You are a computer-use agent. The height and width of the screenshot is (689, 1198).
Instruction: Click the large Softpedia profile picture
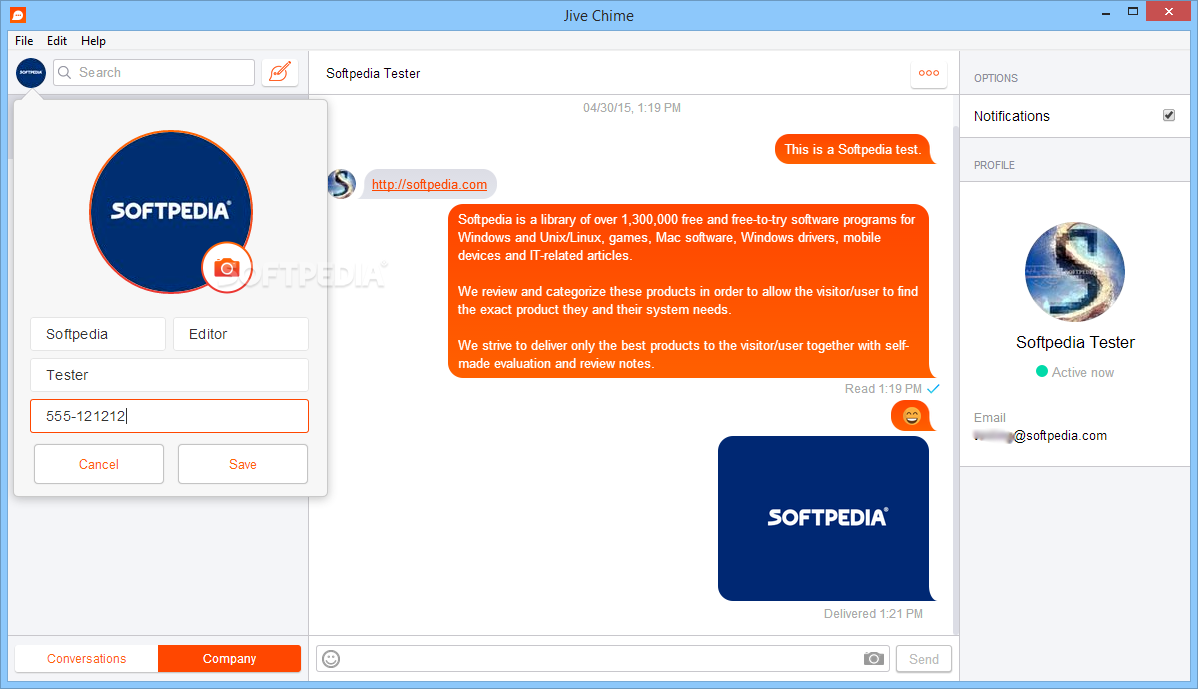click(x=170, y=212)
